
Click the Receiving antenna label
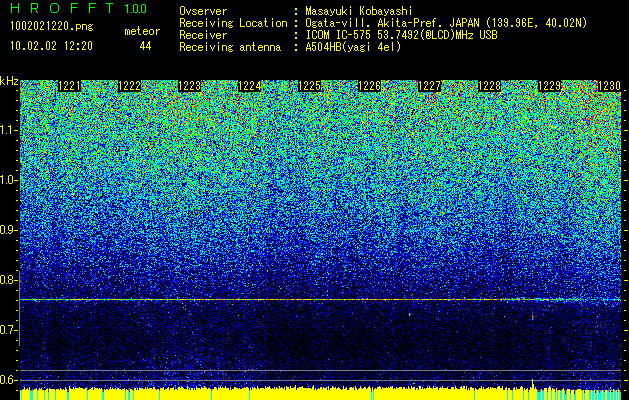[x=230, y=47]
